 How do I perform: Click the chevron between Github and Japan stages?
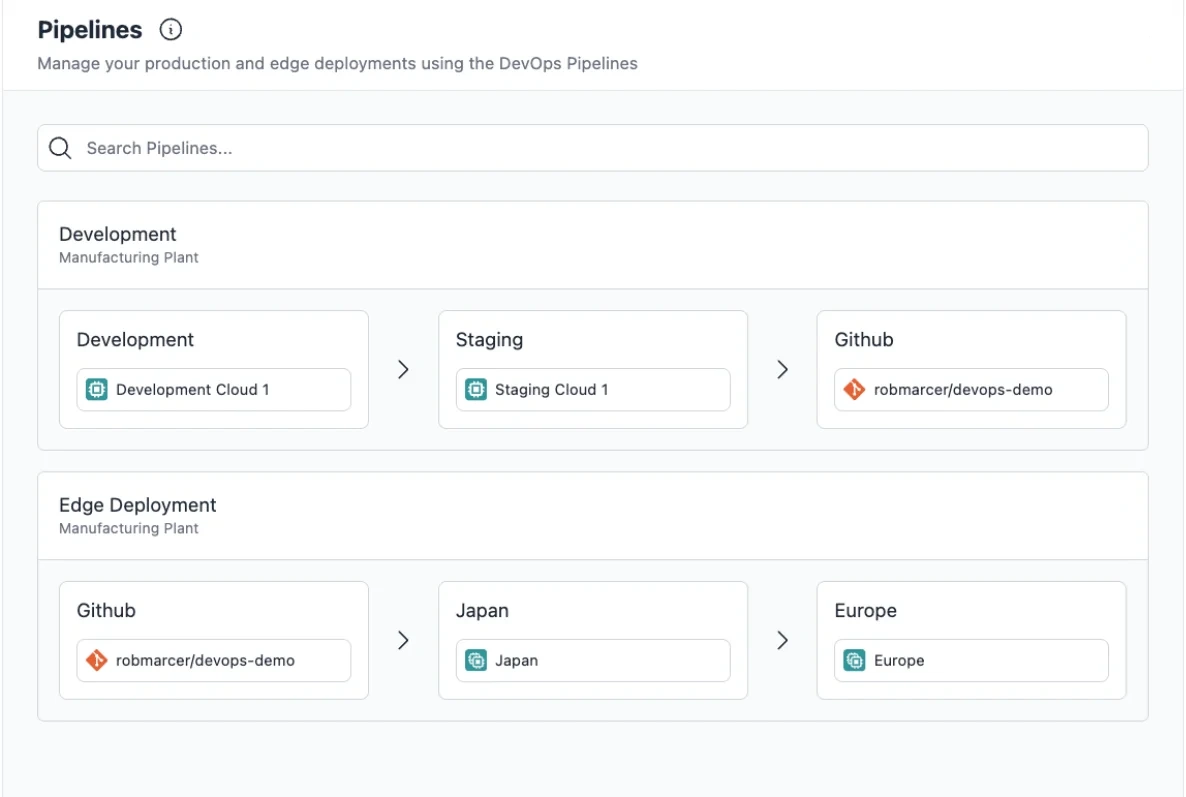(403, 640)
